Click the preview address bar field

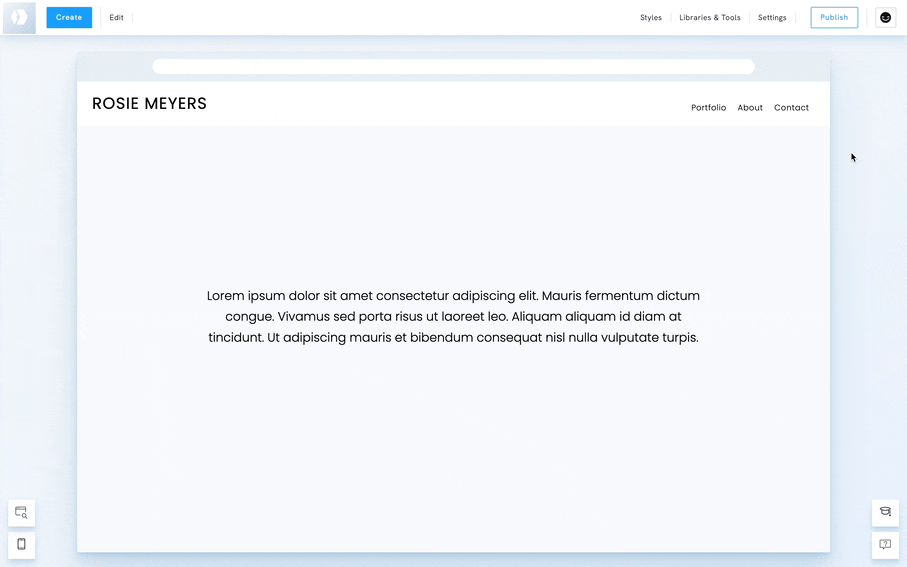(453, 67)
